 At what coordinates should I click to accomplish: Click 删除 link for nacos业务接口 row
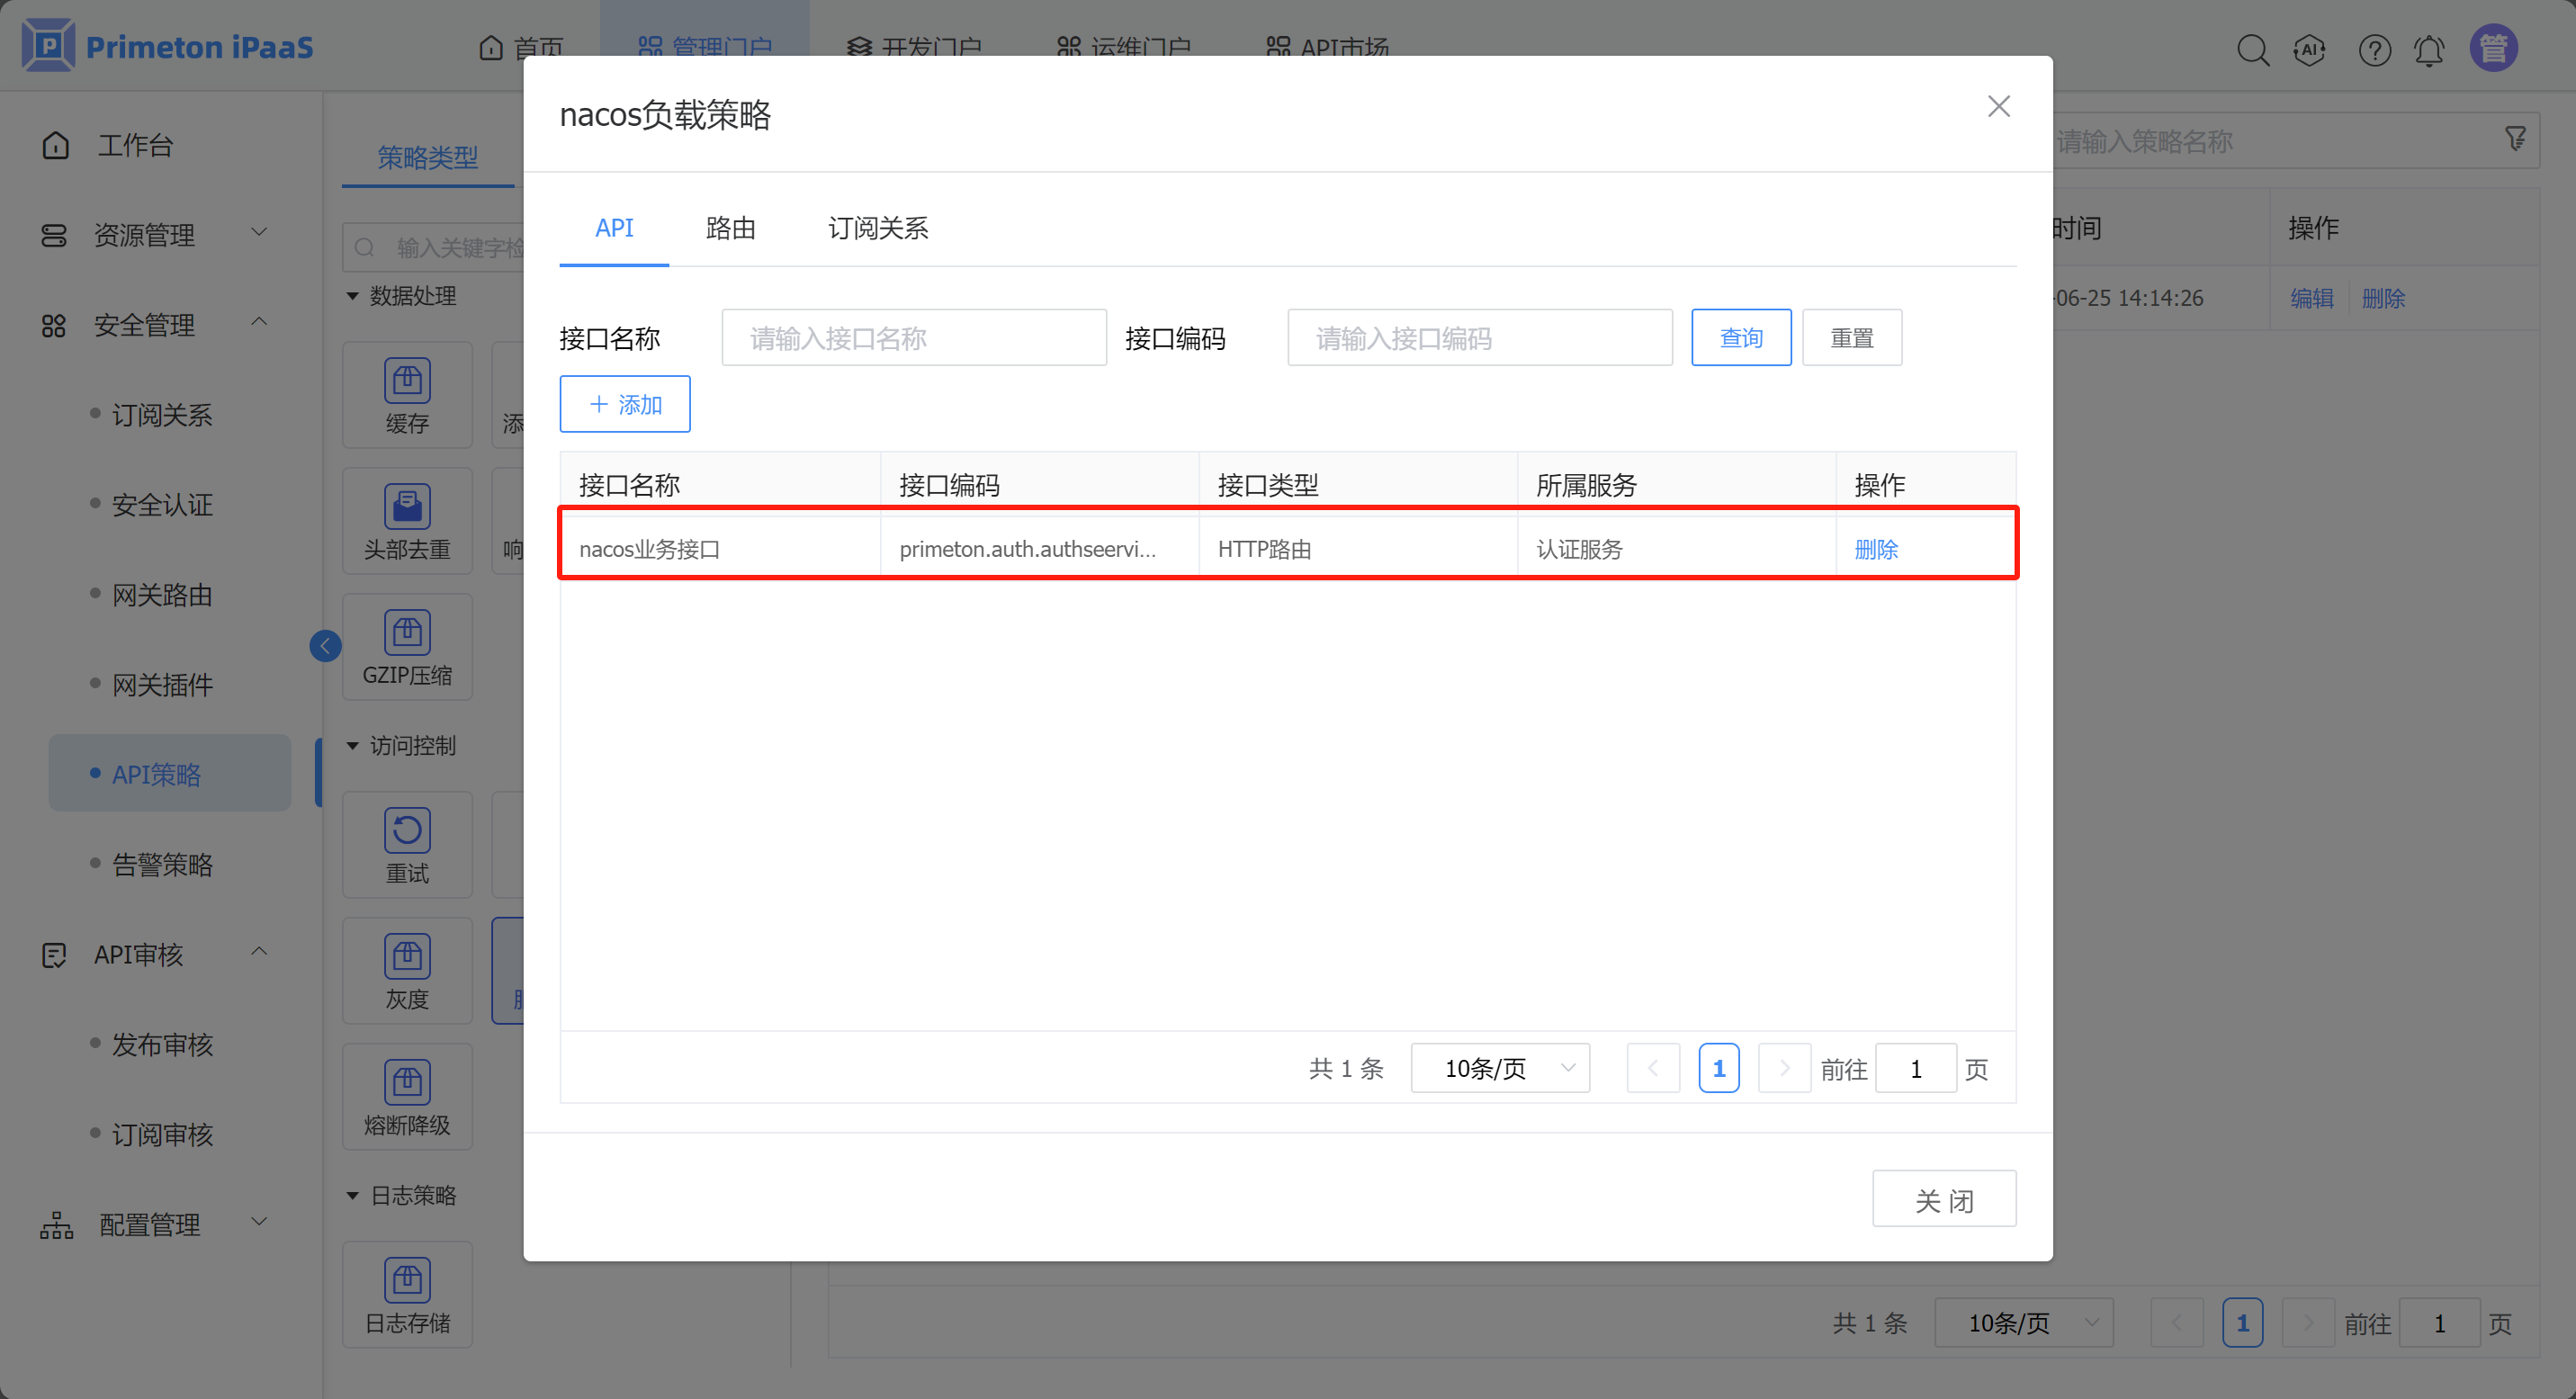click(1876, 549)
